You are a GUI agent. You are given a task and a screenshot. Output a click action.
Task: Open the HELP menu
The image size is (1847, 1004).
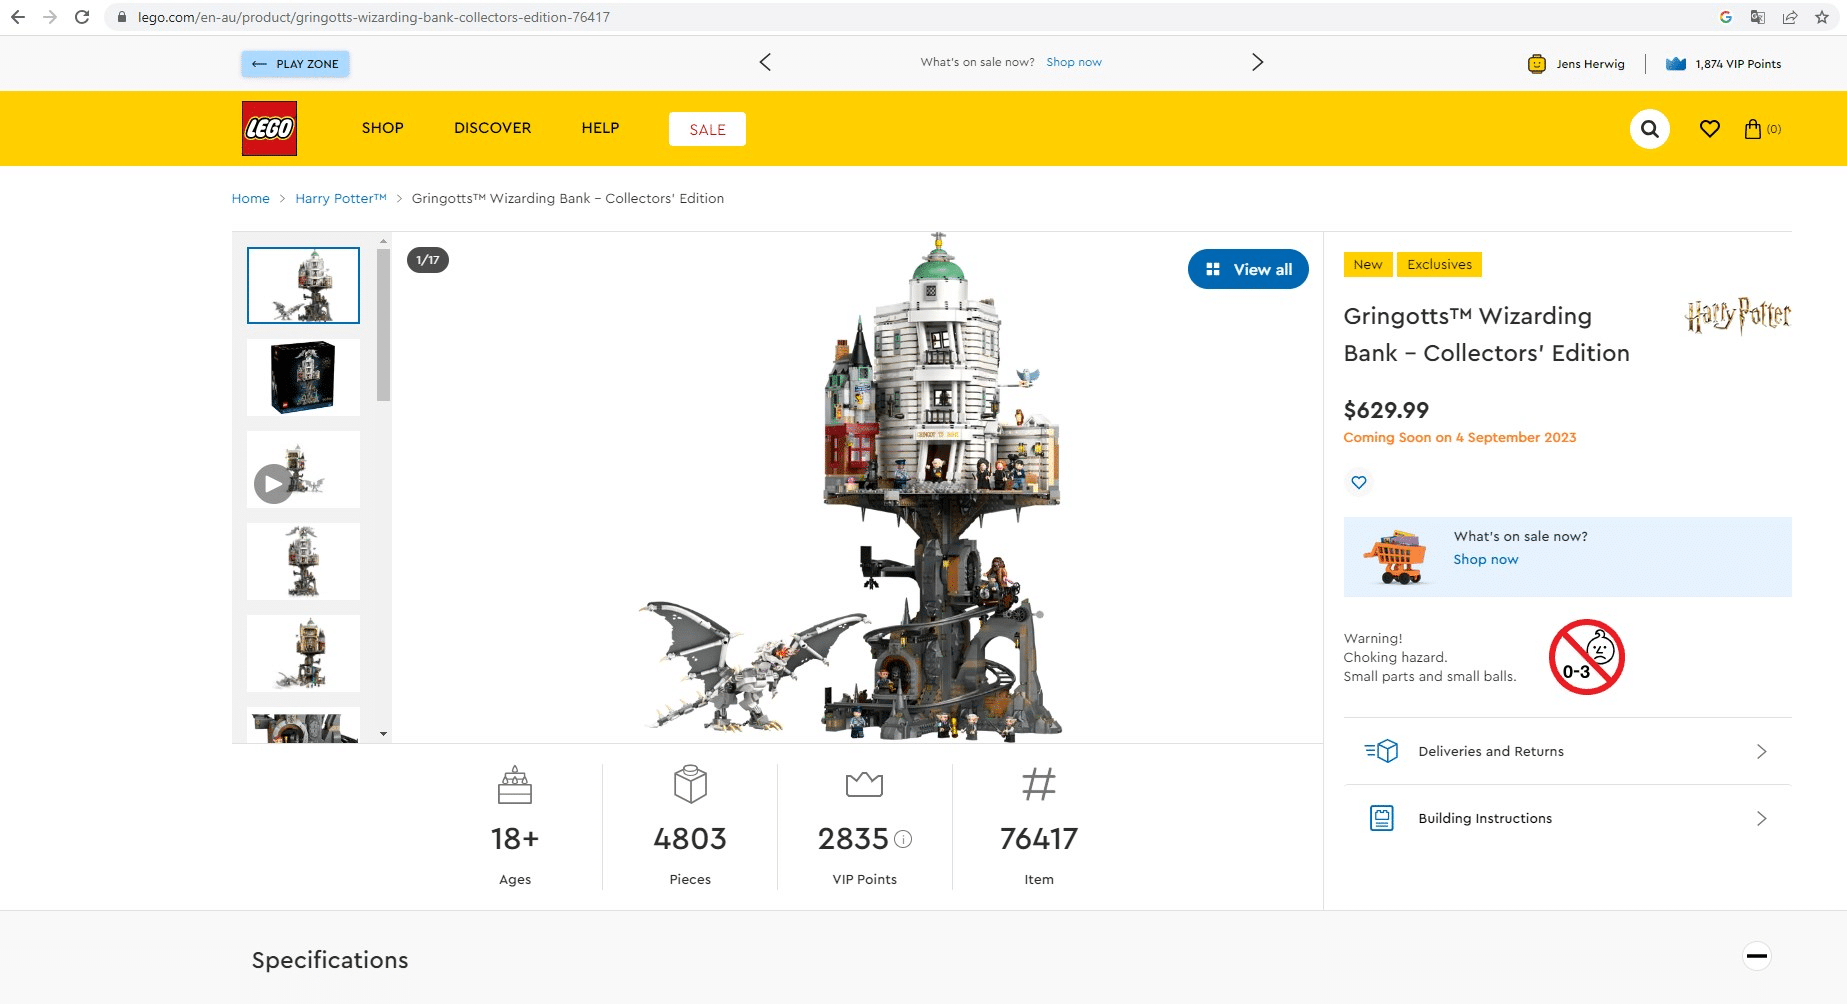(x=600, y=128)
